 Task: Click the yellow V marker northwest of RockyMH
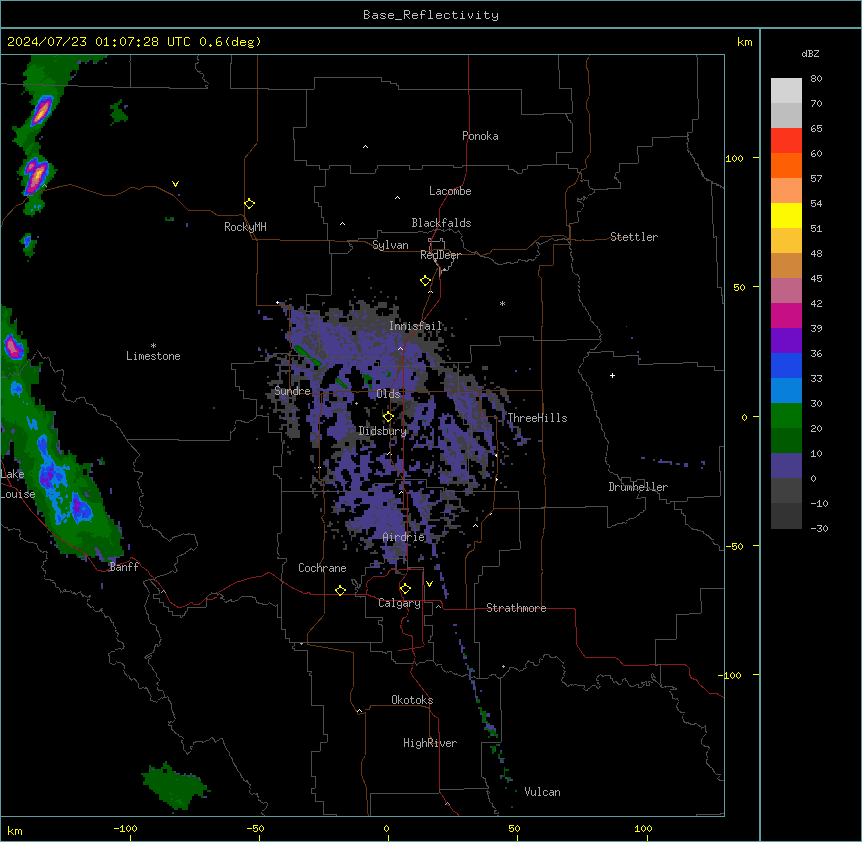point(175,184)
